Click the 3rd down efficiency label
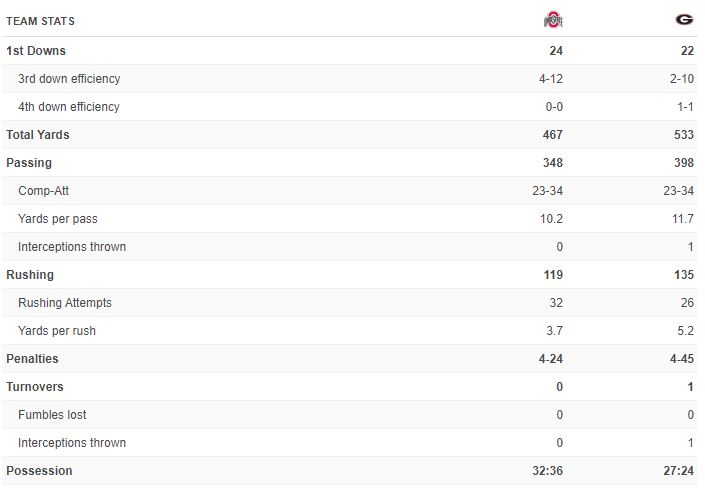705x491 pixels. (69, 79)
